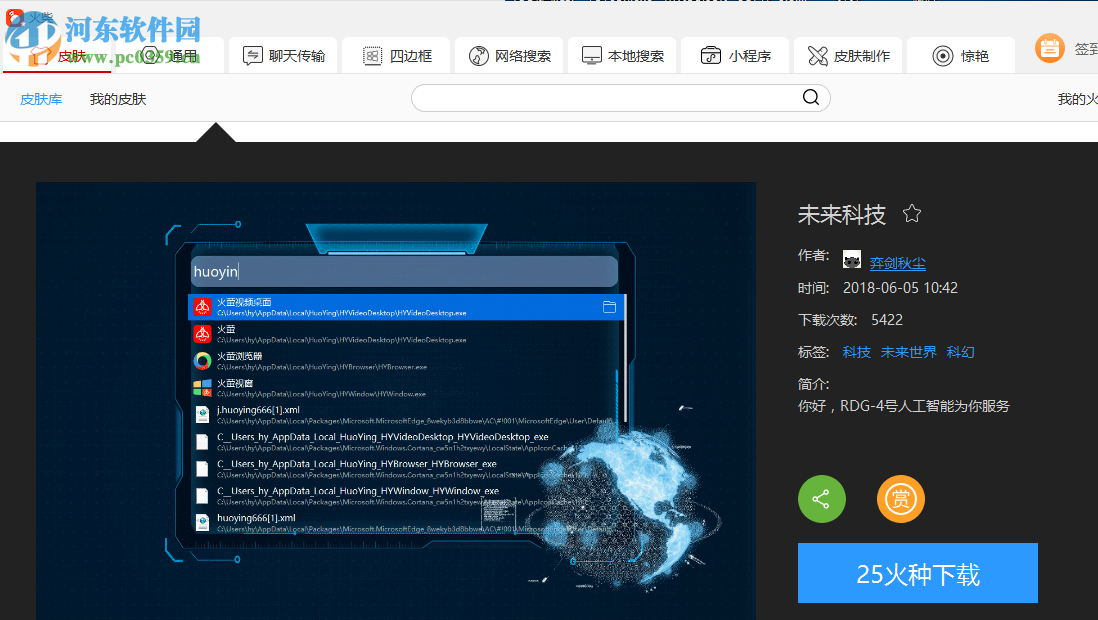Open the 聊天传输 tab
Viewport: 1098px width, 620px height.
pyautogui.click(x=284, y=56)
